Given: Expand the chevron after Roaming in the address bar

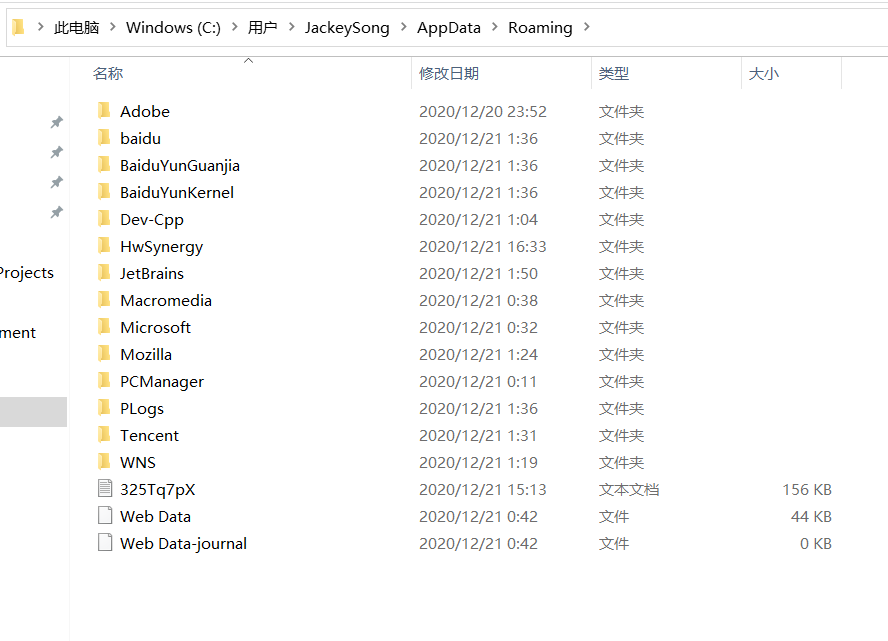Looking at the screenshot, I should (x=587, y=27).
